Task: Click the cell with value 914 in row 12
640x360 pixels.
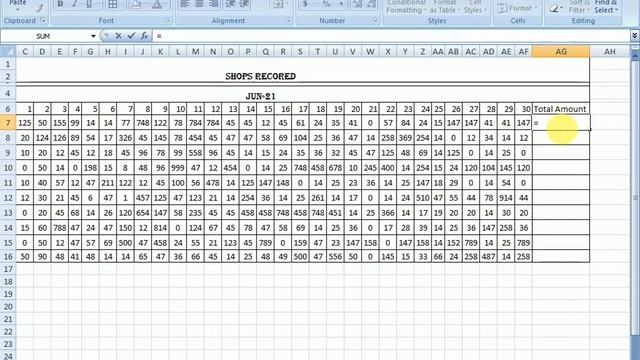Action: (x=506, y=198)
